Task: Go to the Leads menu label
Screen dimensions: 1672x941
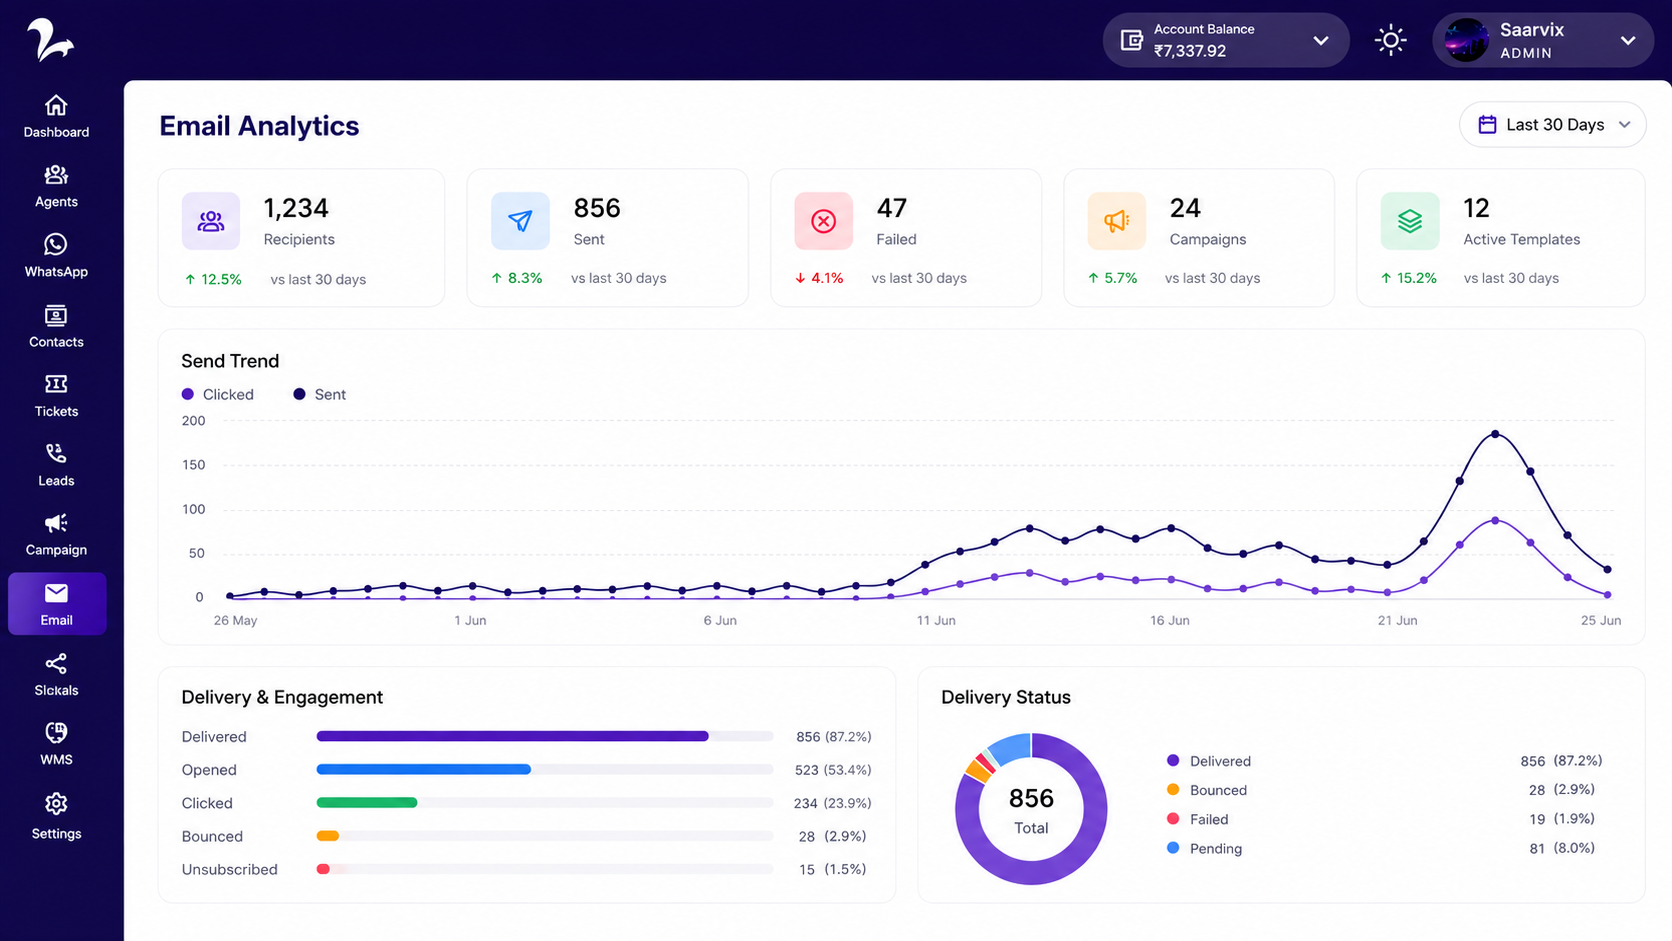Action: pyautogui.click(x=56, y=481)
